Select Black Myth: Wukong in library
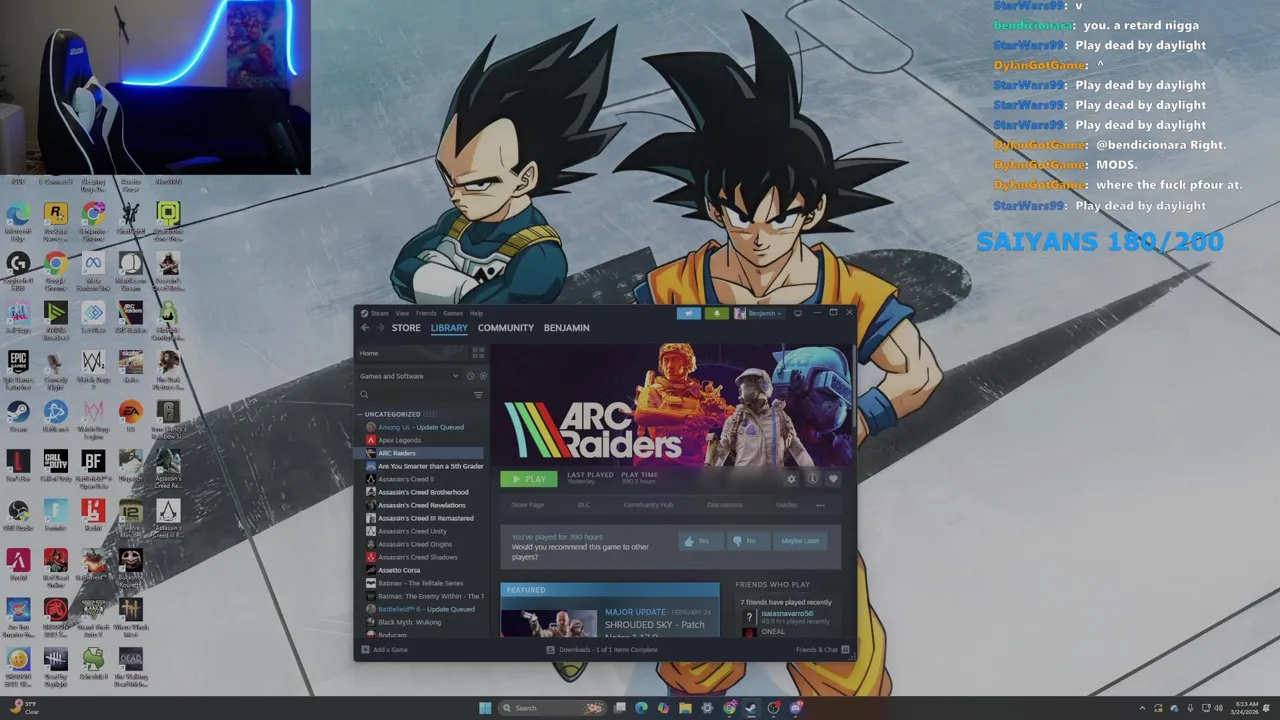1280x720 pixels. pyautogui.click(x=409, y=622)
